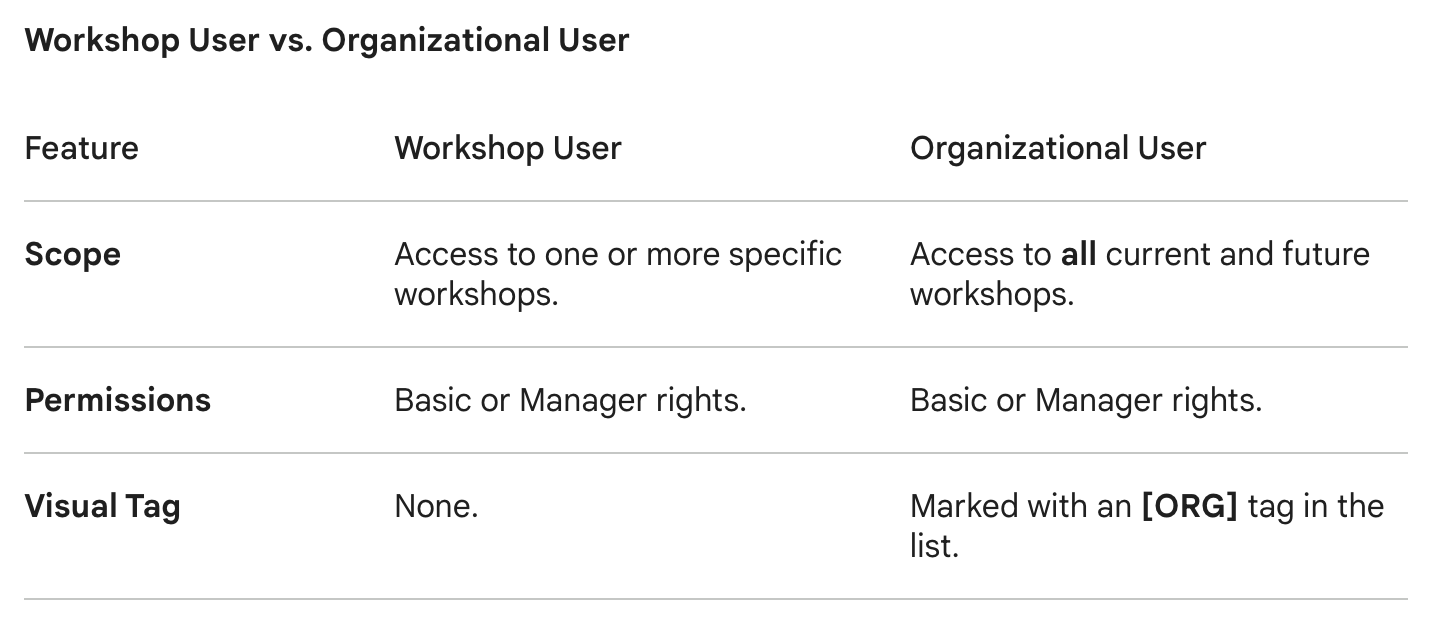The height and width of the screenshot is (628, 1446).
Task: Click Workshop User's 'Basic or Manager rights.' cell
Action: tap(570, 400)
